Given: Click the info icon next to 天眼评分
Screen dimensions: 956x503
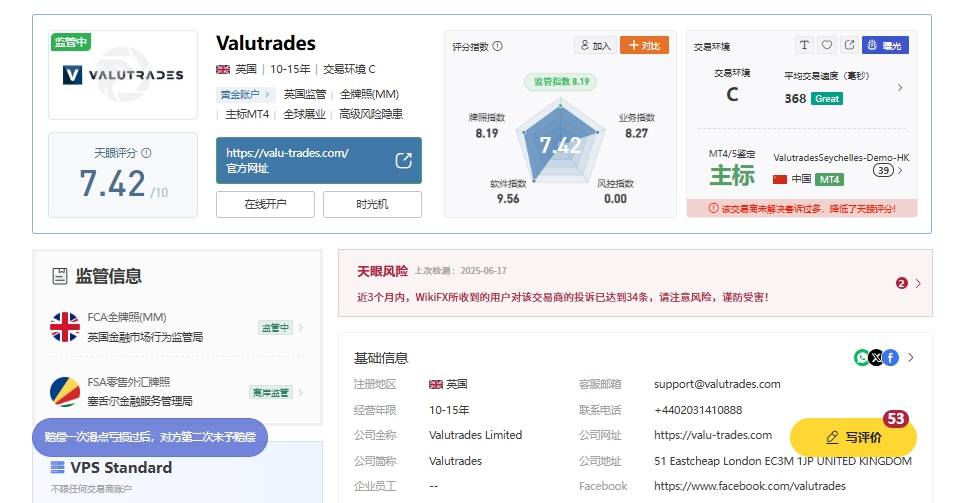Looking at the screenshot, I should [146, 153].
